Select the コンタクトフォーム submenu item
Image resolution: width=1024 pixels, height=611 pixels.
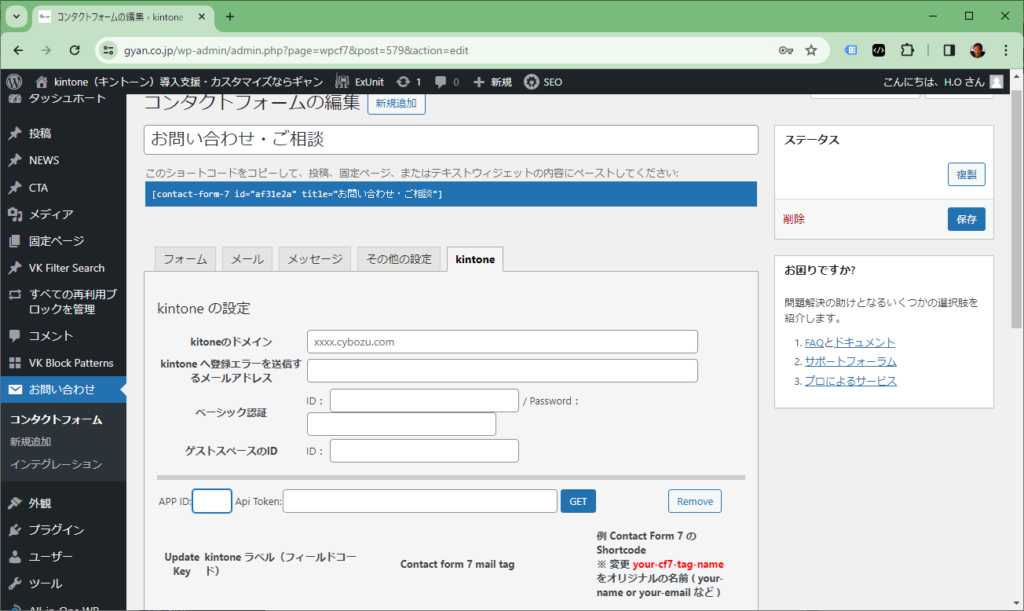point(56,420)
